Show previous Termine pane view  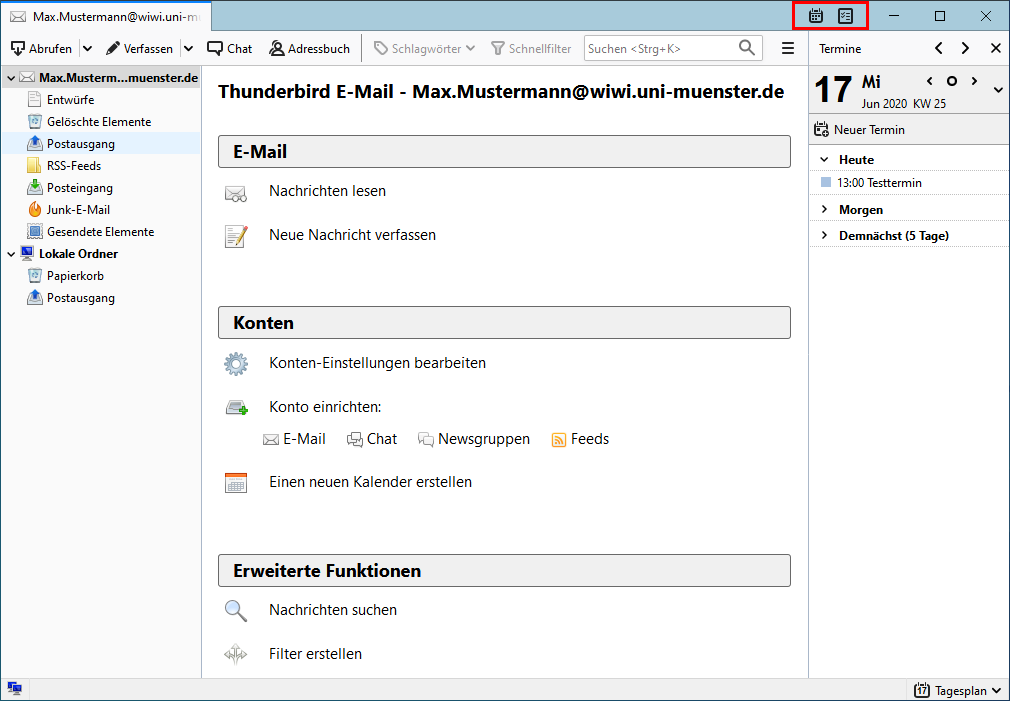pos(939,48)
